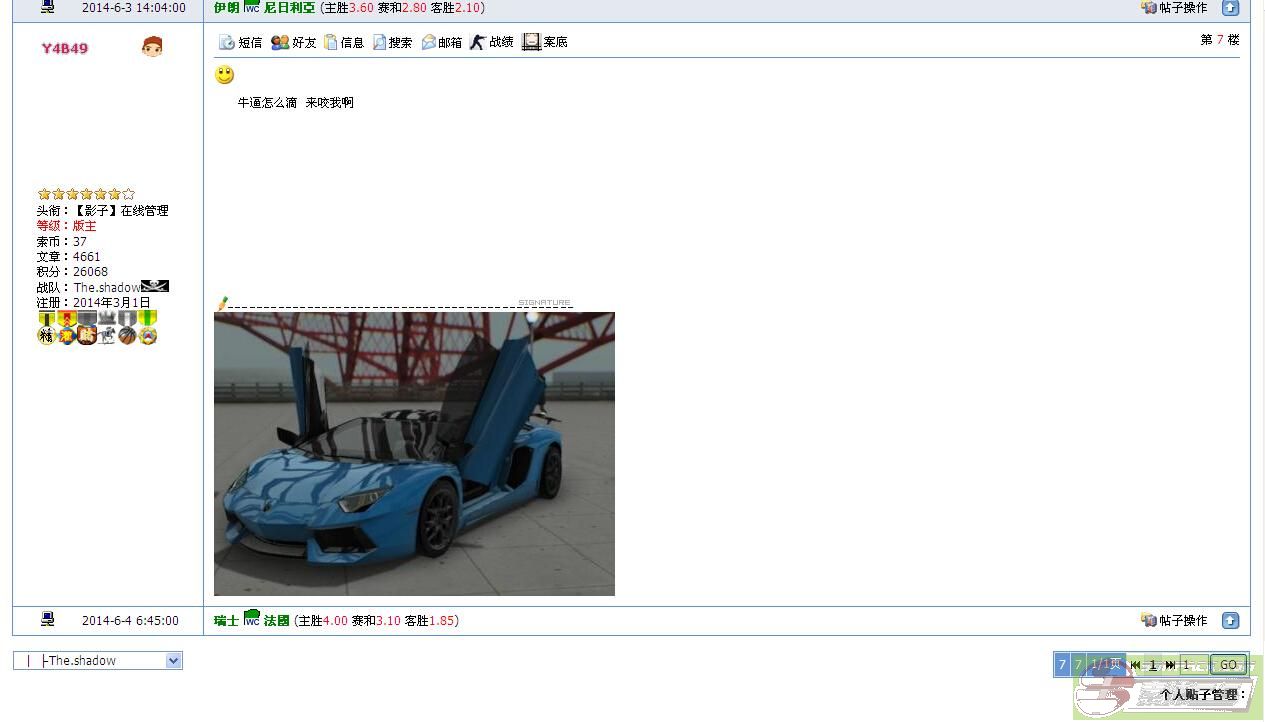Jump to the last page arrow
The width and height of the screenshot is (1265, 722).
[1170, 665]
